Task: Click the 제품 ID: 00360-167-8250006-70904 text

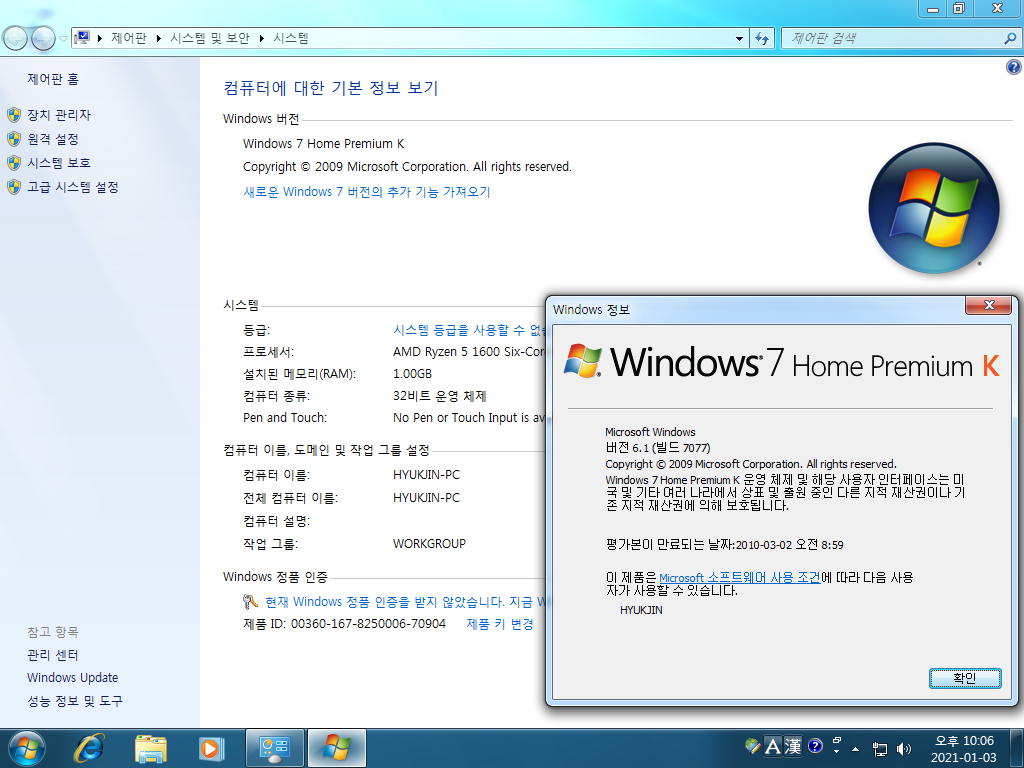Action: tap(344, 624)
